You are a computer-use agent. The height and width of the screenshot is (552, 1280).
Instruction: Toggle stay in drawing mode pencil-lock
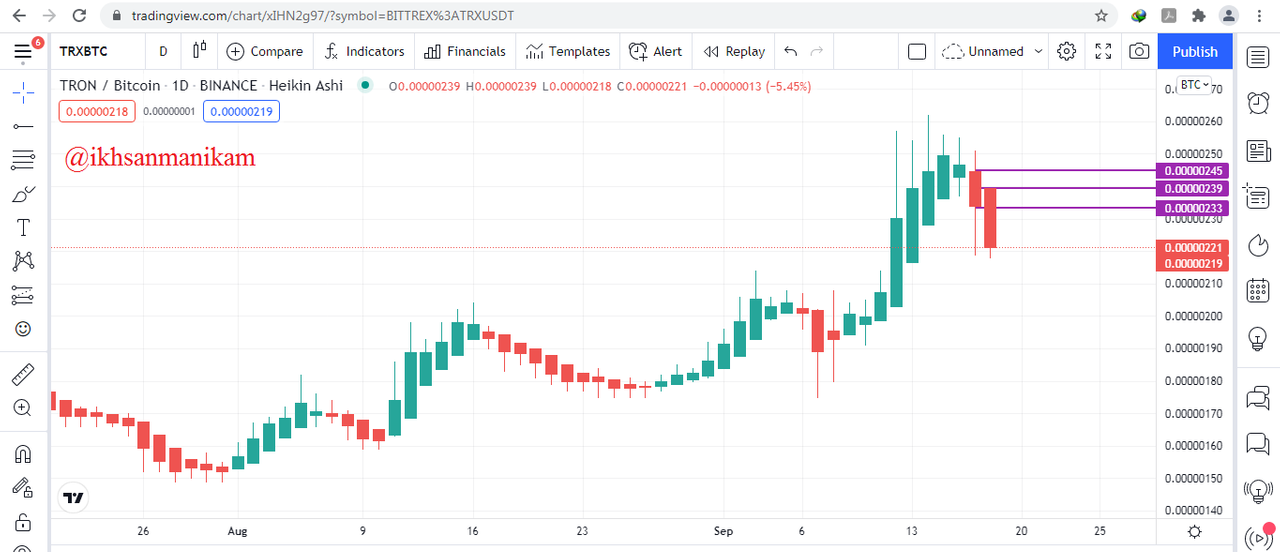tap(23, 488)
